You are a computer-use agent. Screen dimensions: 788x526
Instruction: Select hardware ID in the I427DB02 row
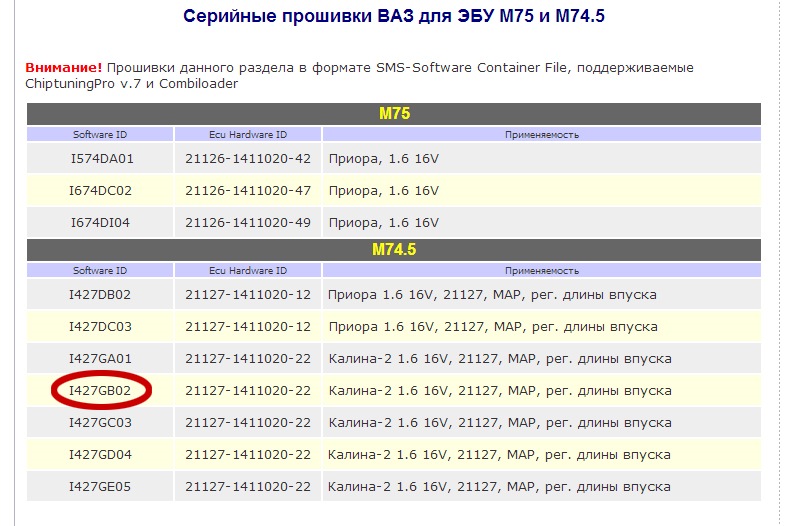(248, 294)
